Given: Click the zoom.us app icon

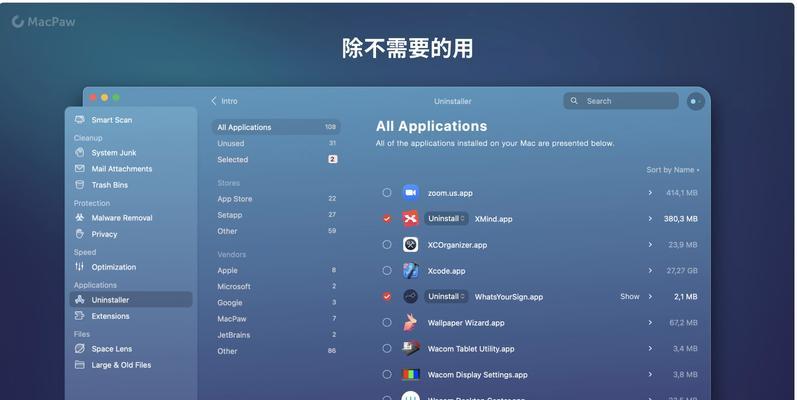Looking at the screenshot, I should pos(411,193).
